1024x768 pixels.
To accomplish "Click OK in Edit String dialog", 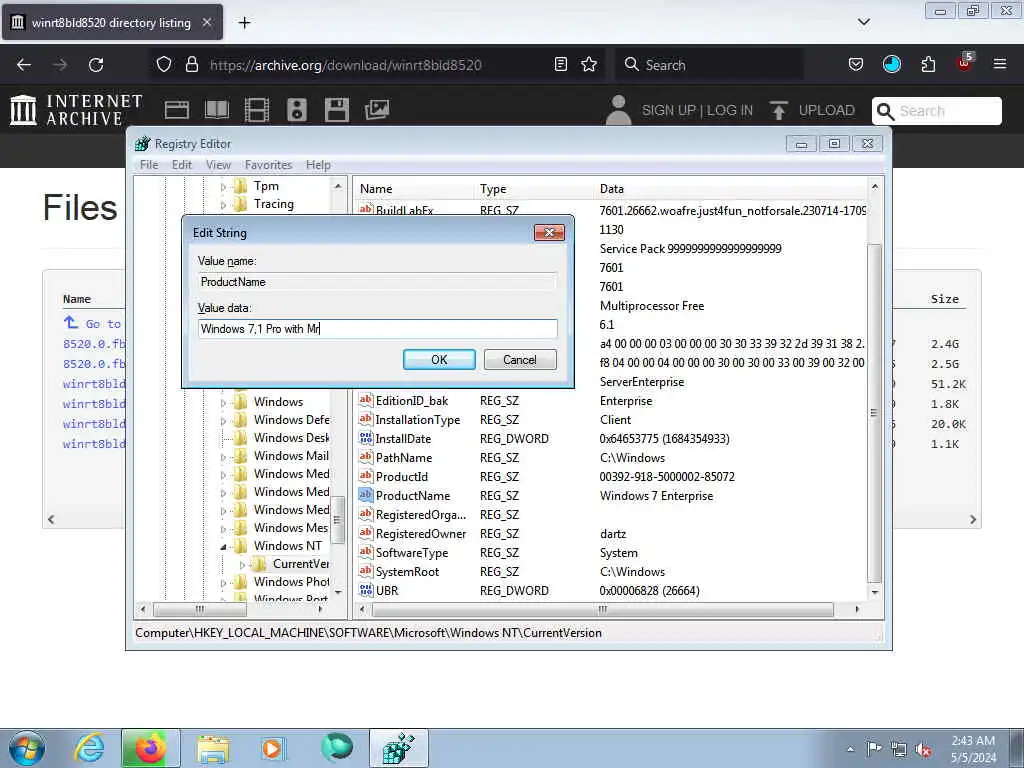I will coord(439,360).
